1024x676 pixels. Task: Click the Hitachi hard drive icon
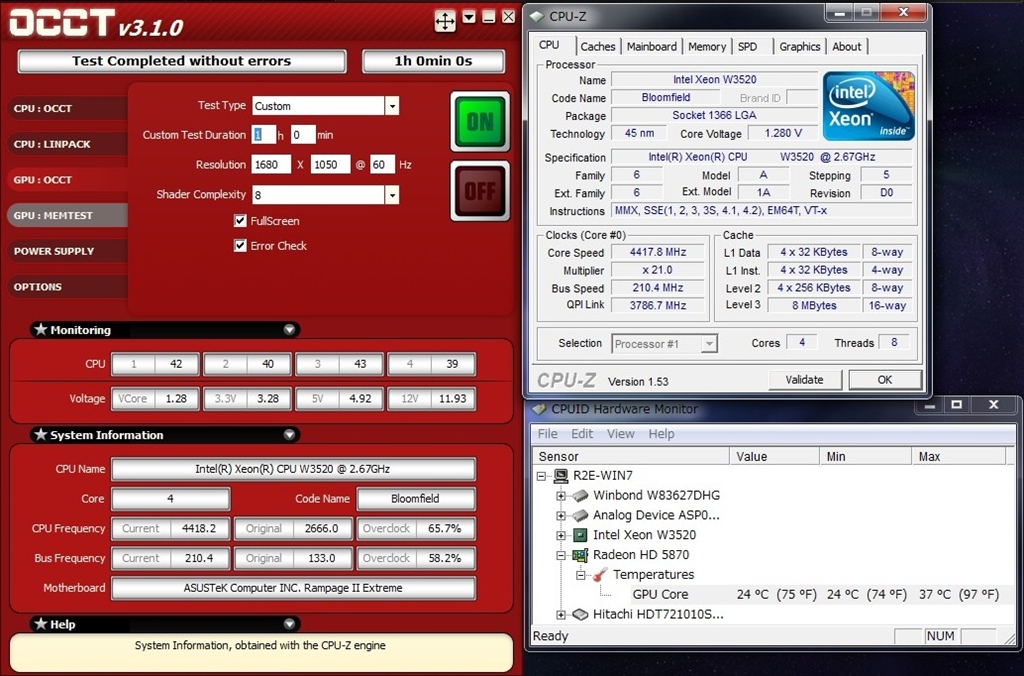click(x=580, y=615)
